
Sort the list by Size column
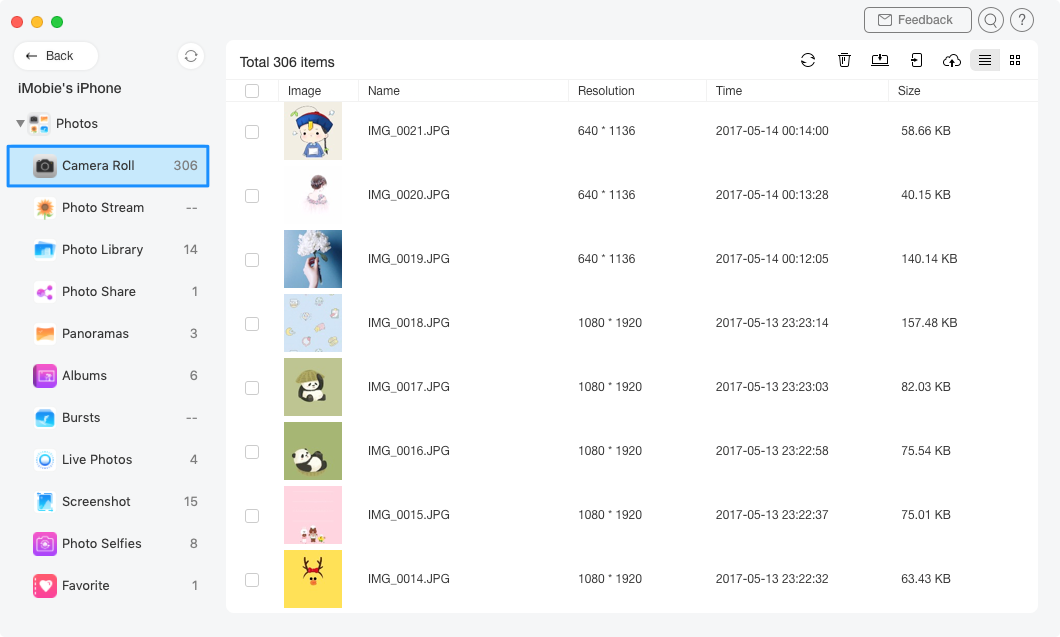(909, 91)
